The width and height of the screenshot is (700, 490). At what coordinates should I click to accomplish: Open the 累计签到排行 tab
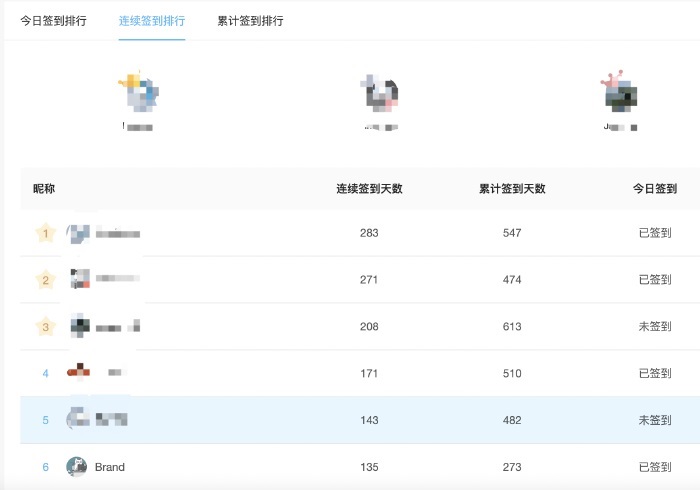click(x=250, y=21)
